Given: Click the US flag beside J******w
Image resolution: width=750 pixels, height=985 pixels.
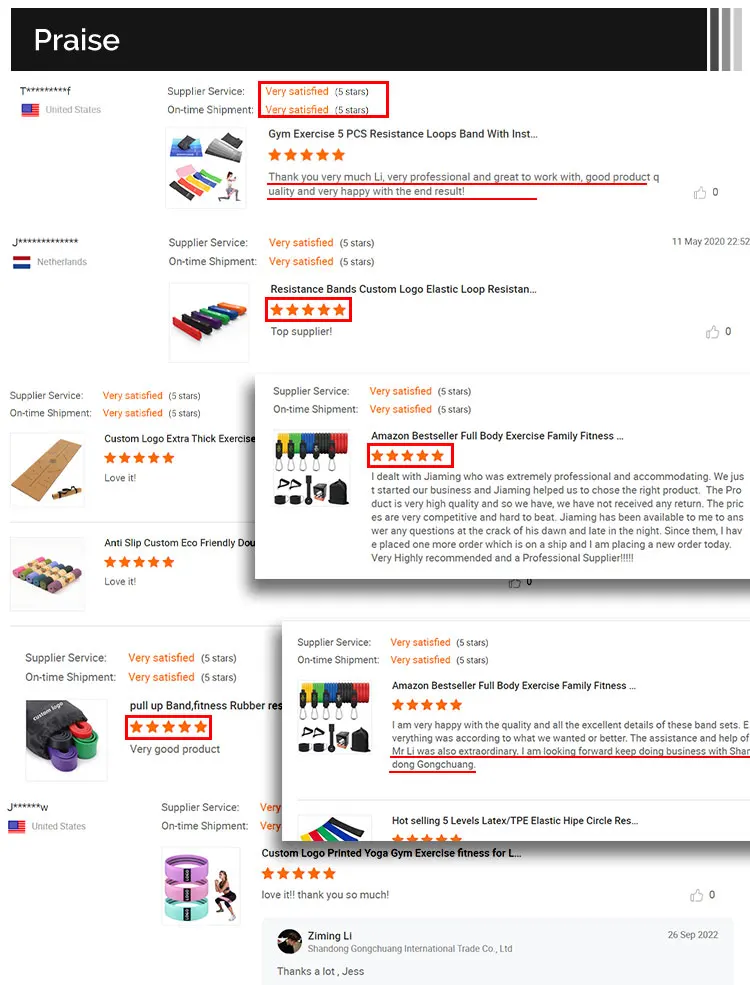Looking at the screenshot, I should pyautogui.click(x=17, y=827).
